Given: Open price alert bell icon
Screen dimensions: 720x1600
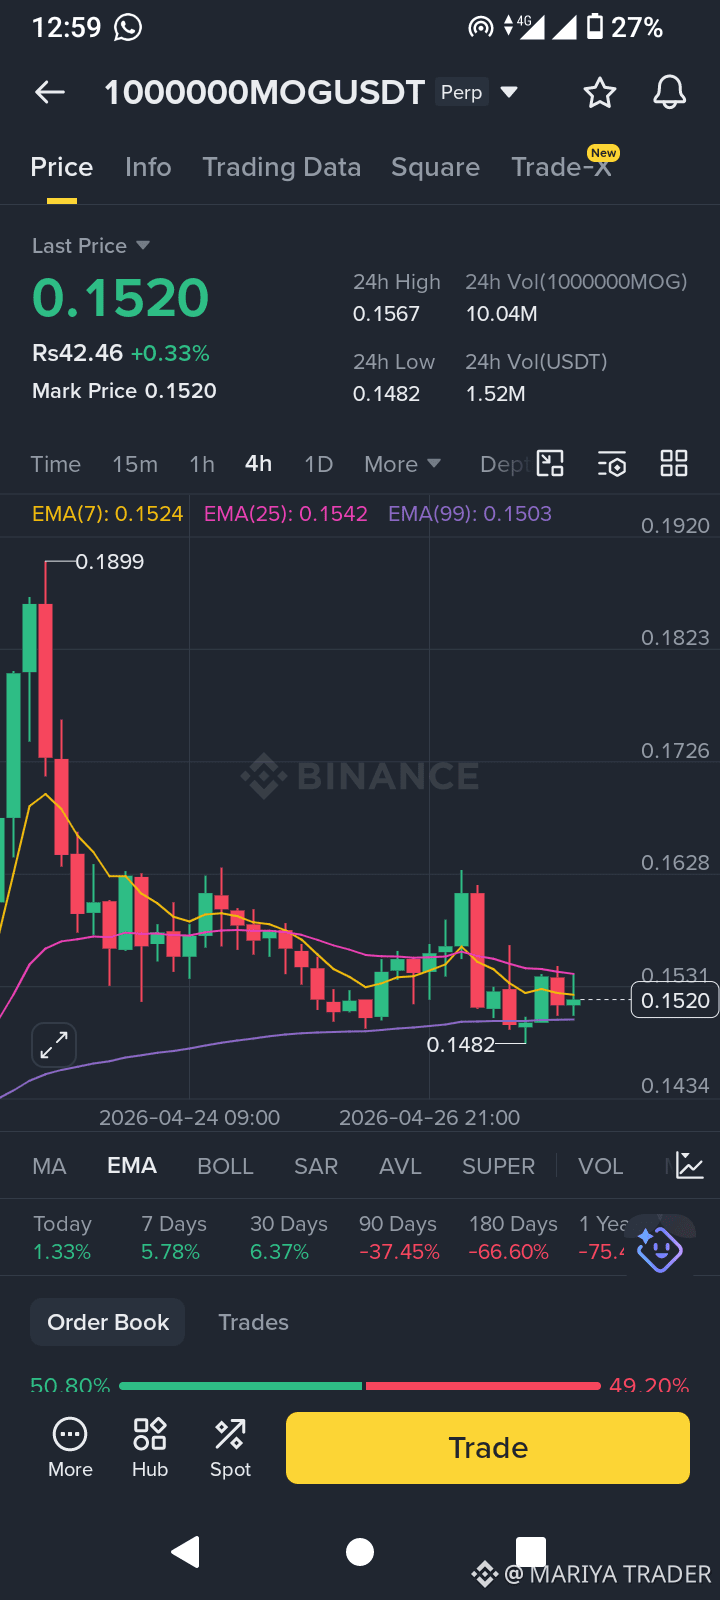Looking at the screenshot, I should pos(670,93).
